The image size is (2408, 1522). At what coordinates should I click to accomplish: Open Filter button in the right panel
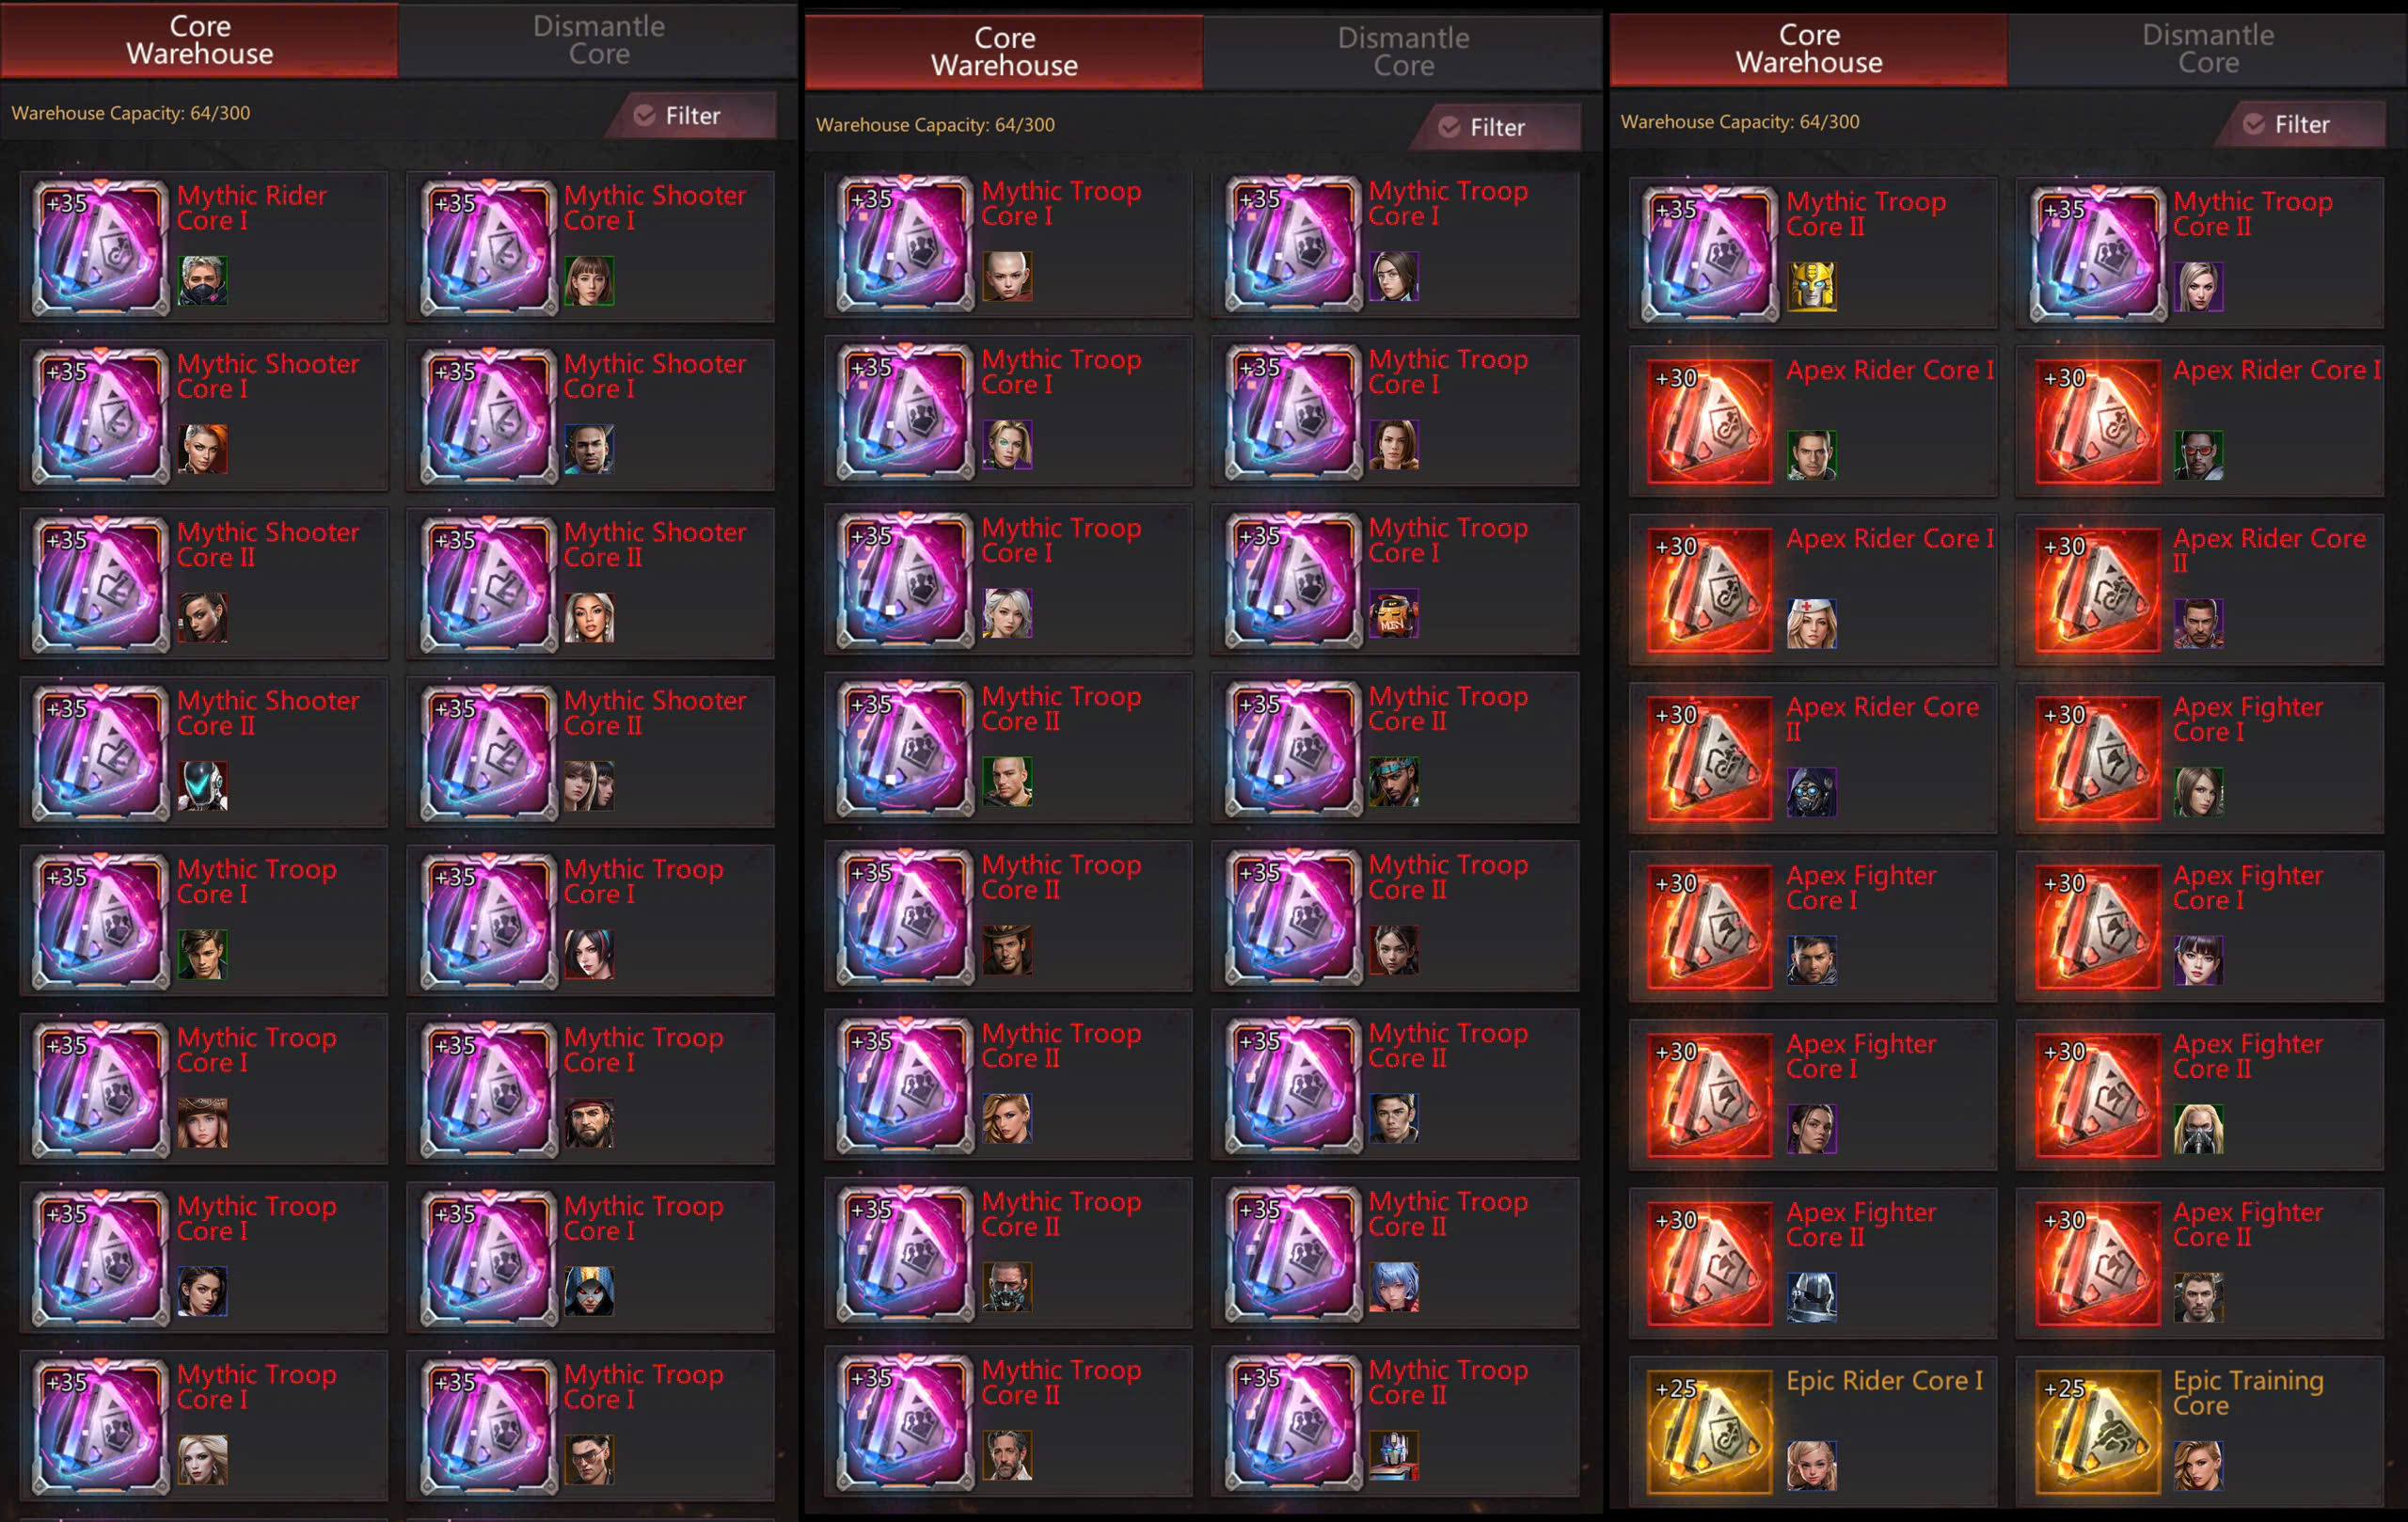click(2300, 124)
